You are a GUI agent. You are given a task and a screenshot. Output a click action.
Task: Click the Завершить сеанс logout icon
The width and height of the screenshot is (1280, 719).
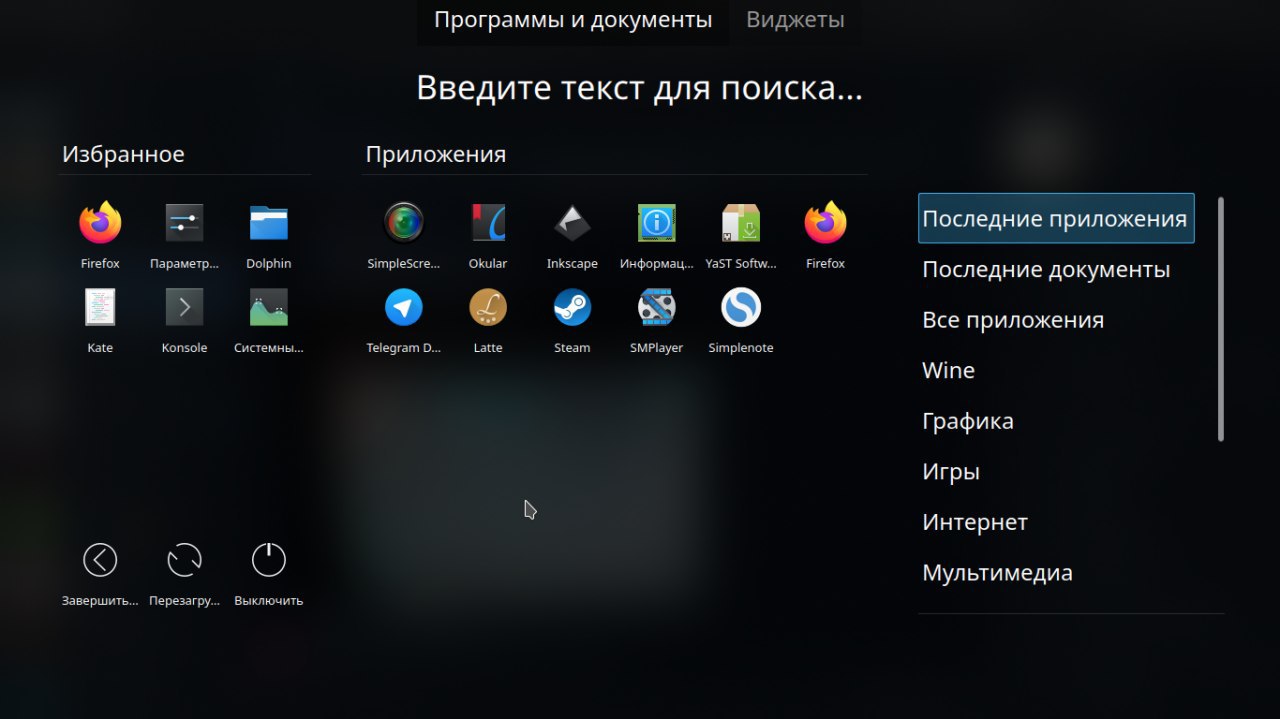click(x=100, y=560)
